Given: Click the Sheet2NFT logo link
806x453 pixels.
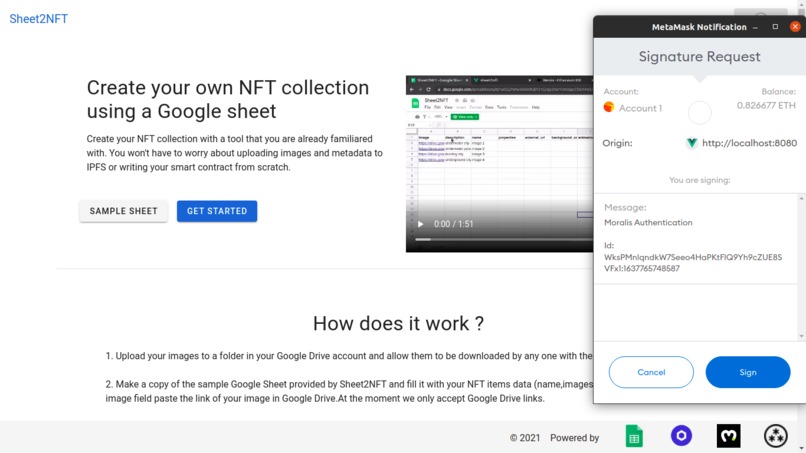Looking at the screenshot, I should pos(39,19).
